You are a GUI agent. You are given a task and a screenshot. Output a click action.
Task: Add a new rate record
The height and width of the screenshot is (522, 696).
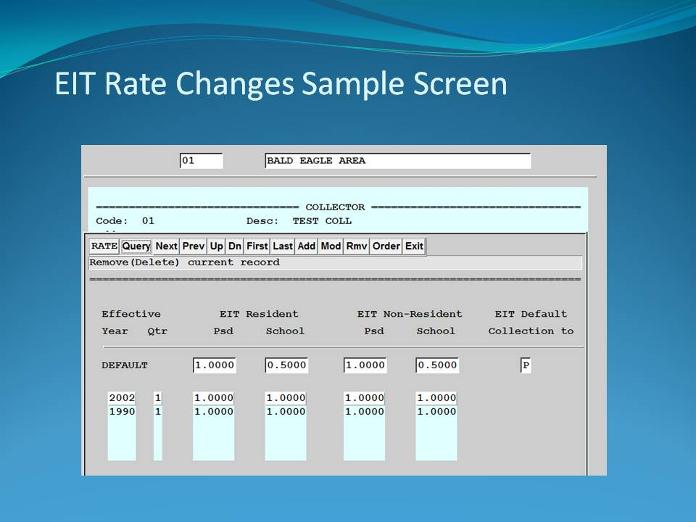(306, 246)
